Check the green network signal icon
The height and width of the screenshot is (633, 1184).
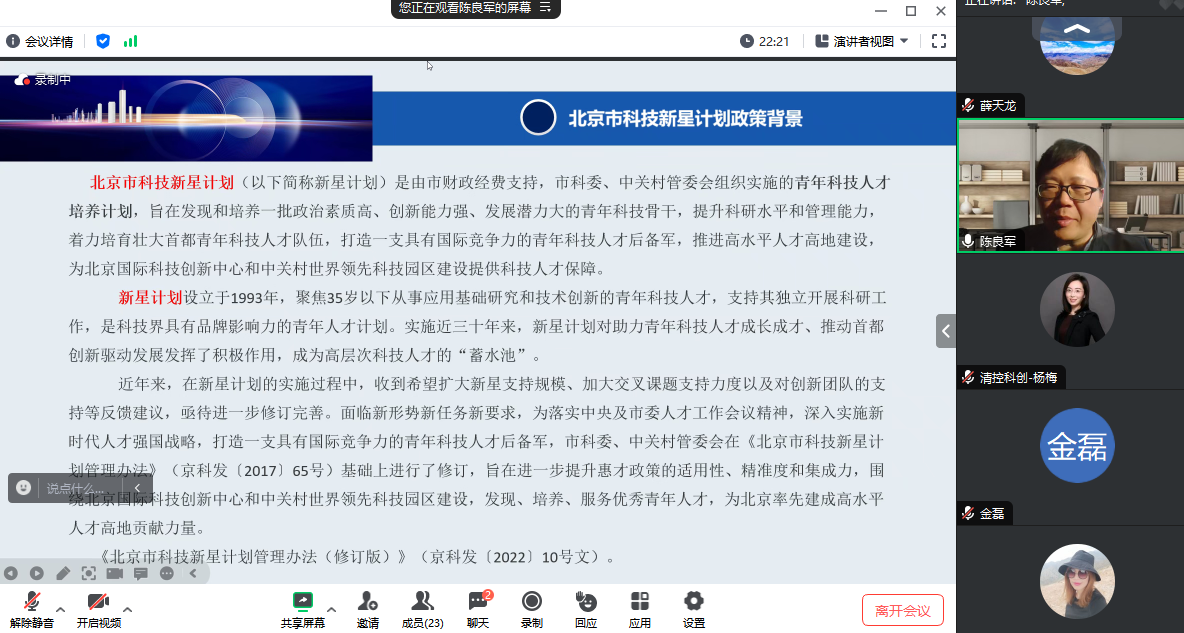coord(131,41)
